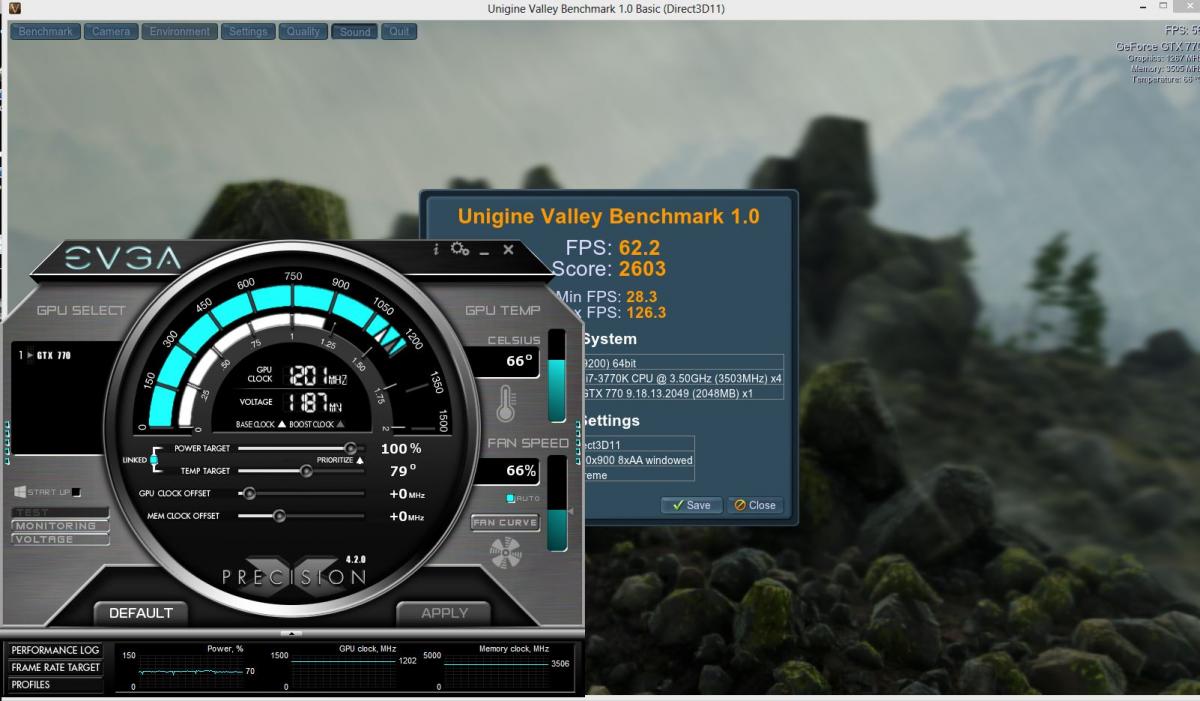
Task: Click the voltage 1187 mV readout
Action: click(x=315, y=403)
